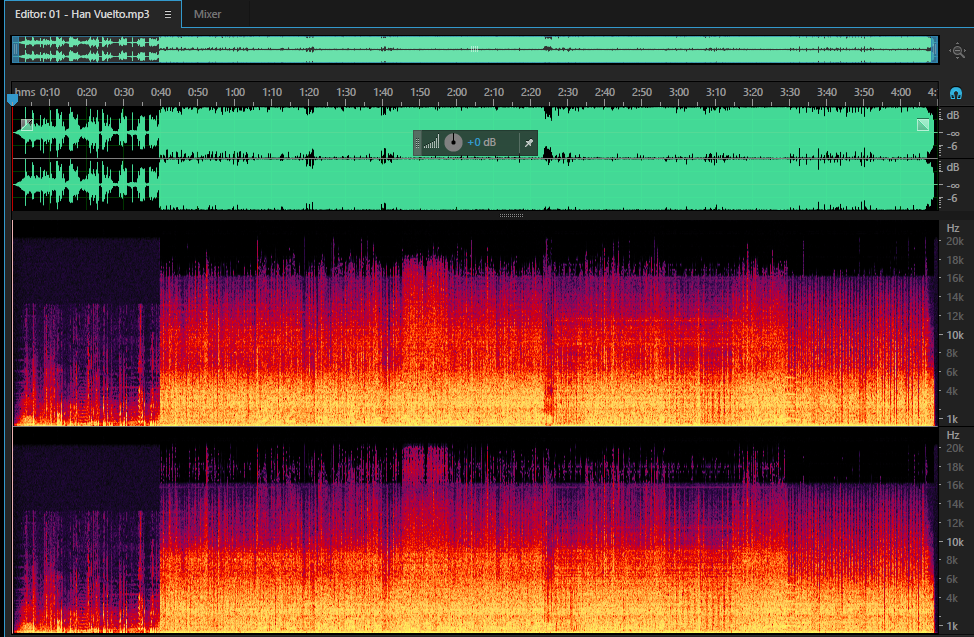
Task: Click 2:20 on the time ruler
Action: (x=530, y=92)
